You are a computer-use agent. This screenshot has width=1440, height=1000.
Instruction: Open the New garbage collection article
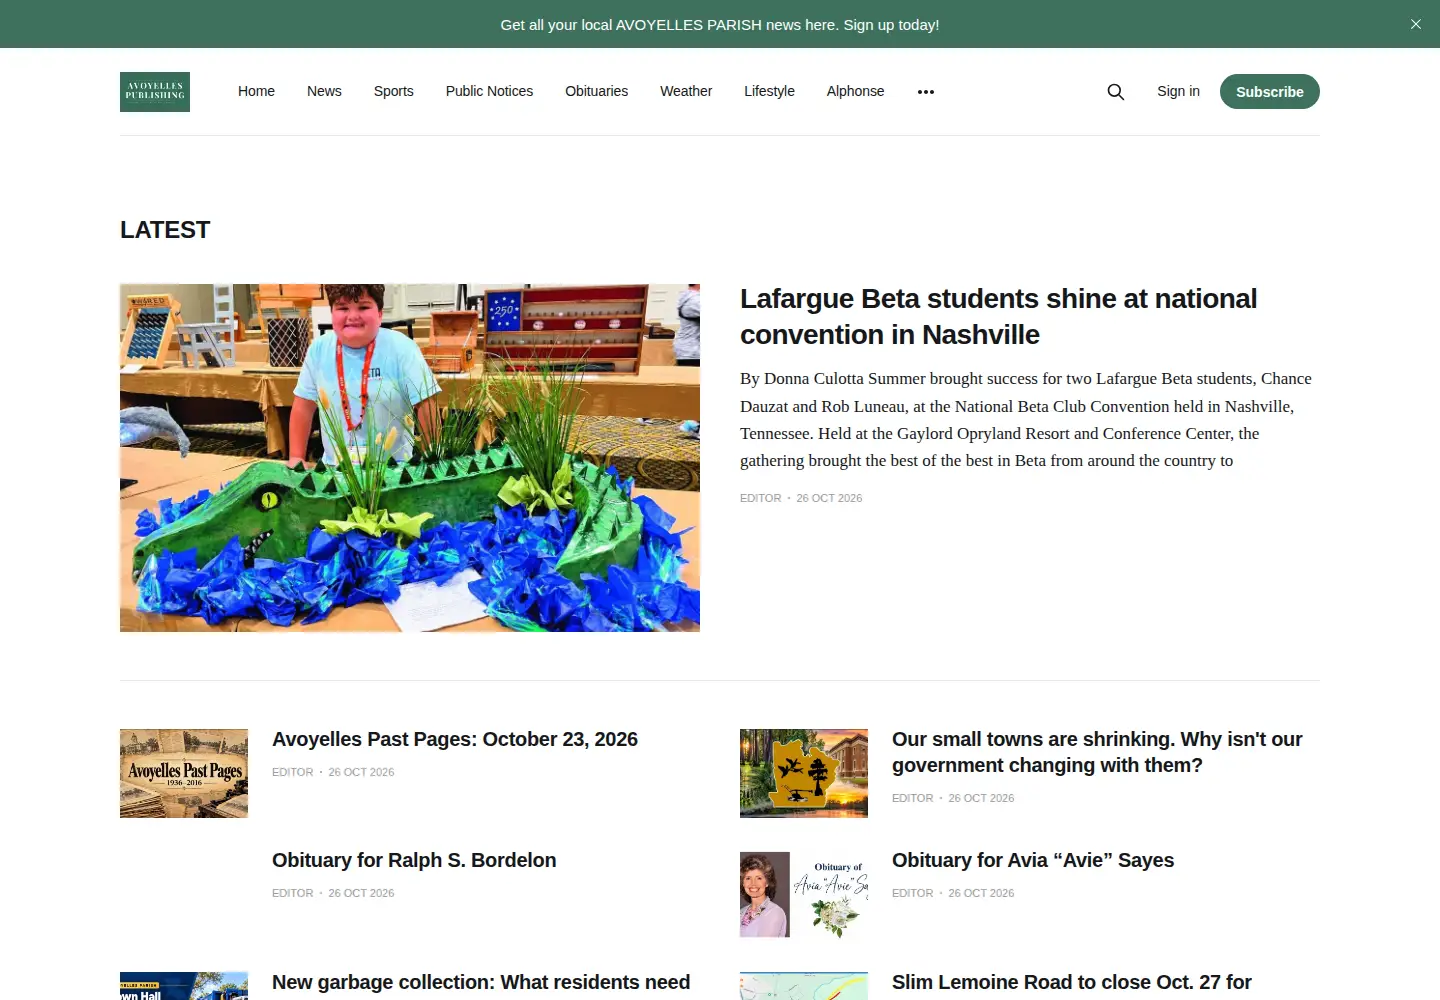pos(481,982)
